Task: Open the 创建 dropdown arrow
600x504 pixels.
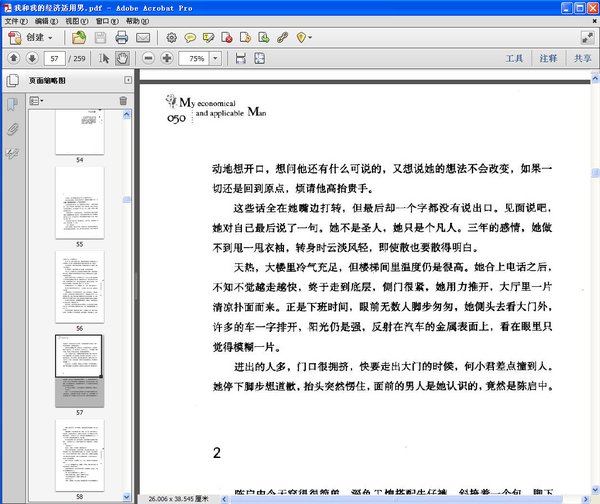Action: (x=50, y=38)
